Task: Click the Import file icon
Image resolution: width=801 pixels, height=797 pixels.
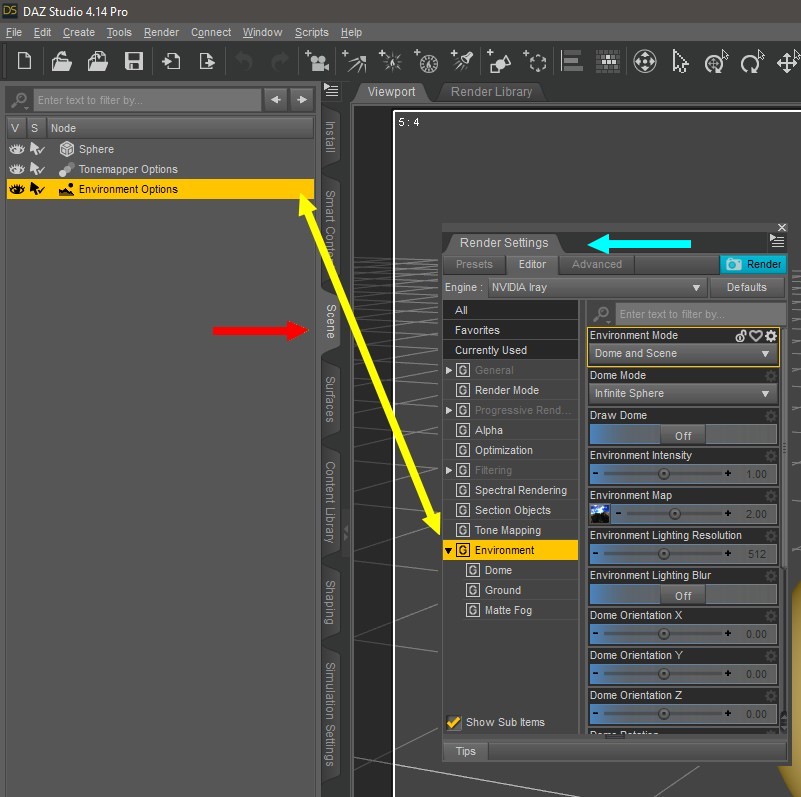Action: point(171,62)
